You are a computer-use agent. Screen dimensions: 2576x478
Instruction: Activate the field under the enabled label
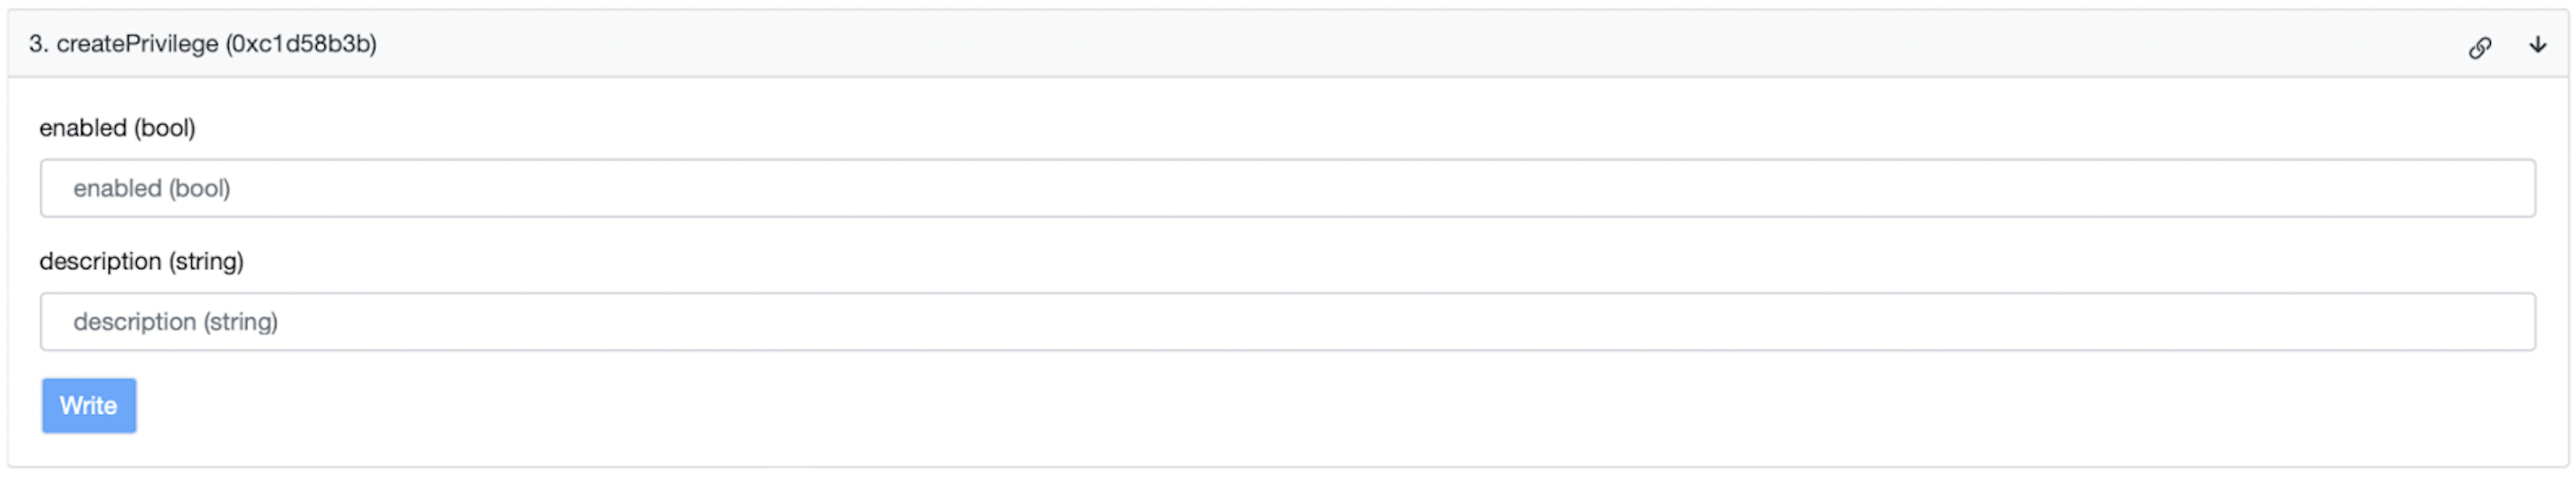(x=1287, y=188)
